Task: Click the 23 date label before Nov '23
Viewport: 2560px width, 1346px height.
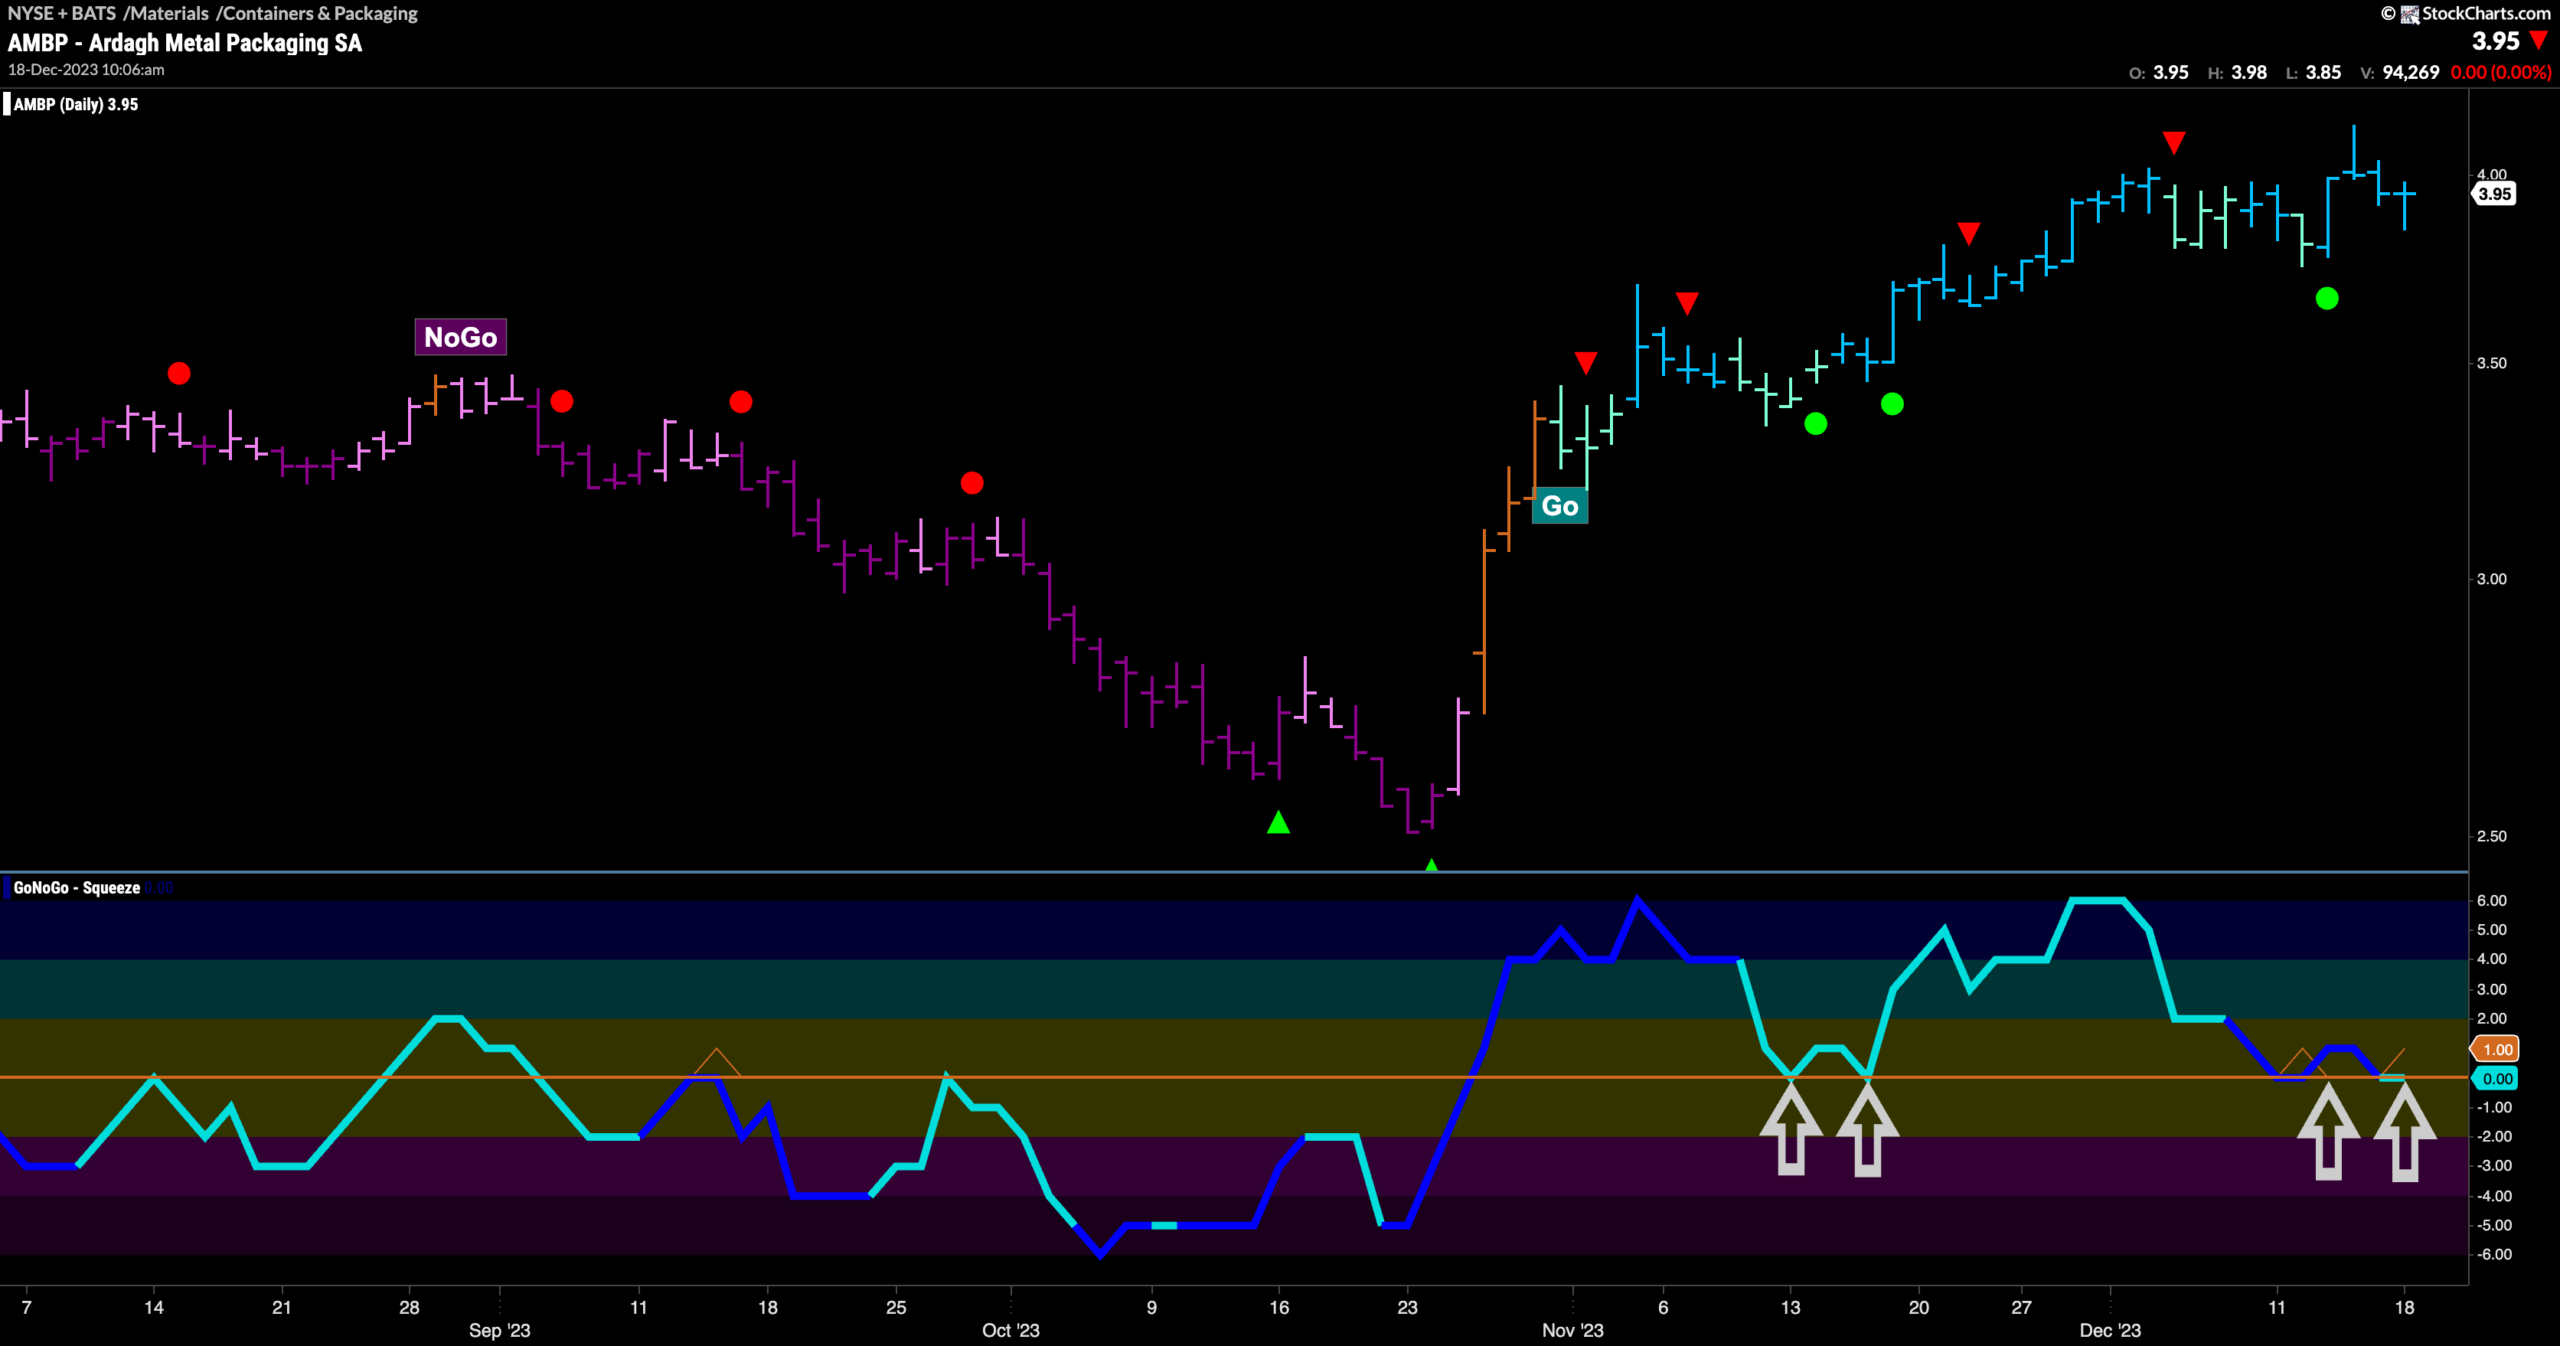Action: click(x=1407, y=1307)
